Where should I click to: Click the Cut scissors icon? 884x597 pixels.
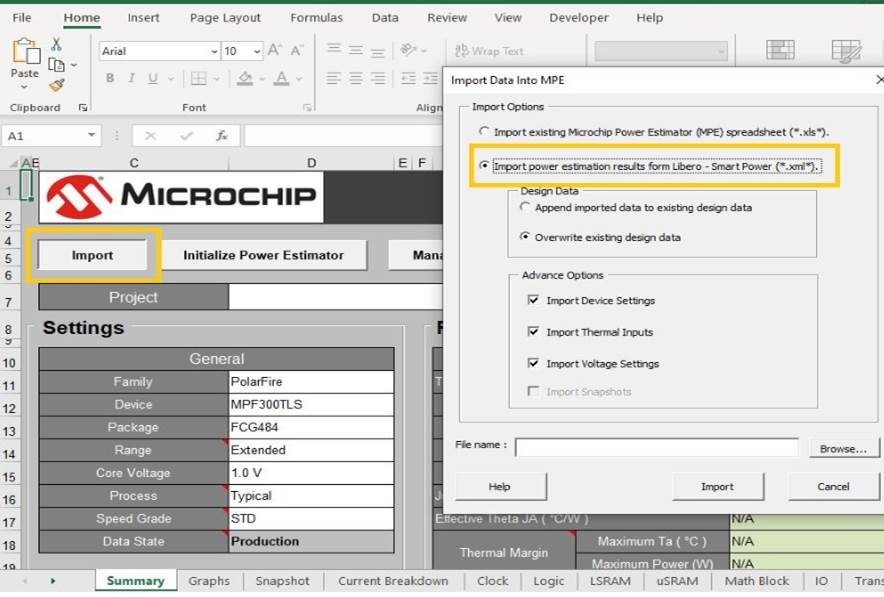tap(56, 44)
